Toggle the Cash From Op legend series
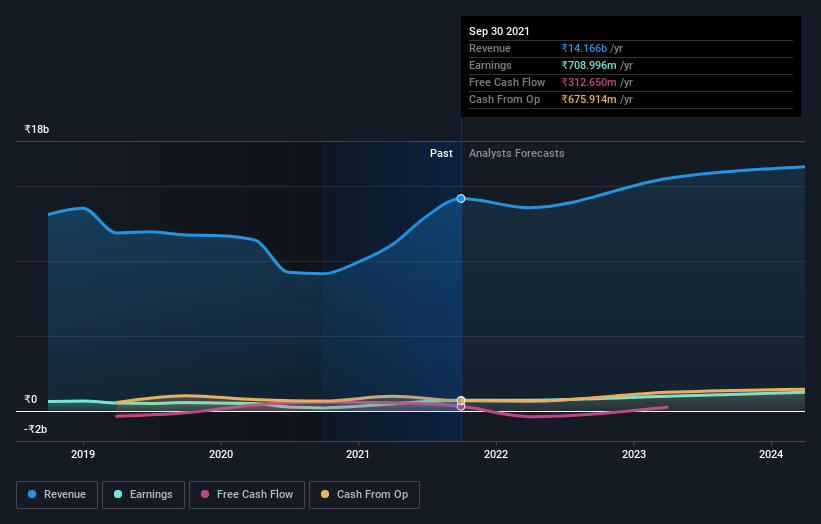The height and width of the screenshot is (524, 821). tap(364, 495)
